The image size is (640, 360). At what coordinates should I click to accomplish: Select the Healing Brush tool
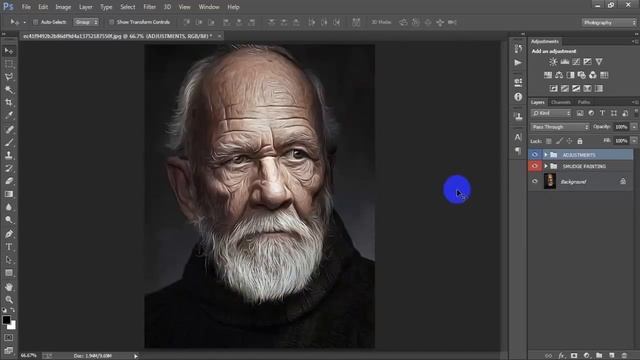tap(9, 129)
